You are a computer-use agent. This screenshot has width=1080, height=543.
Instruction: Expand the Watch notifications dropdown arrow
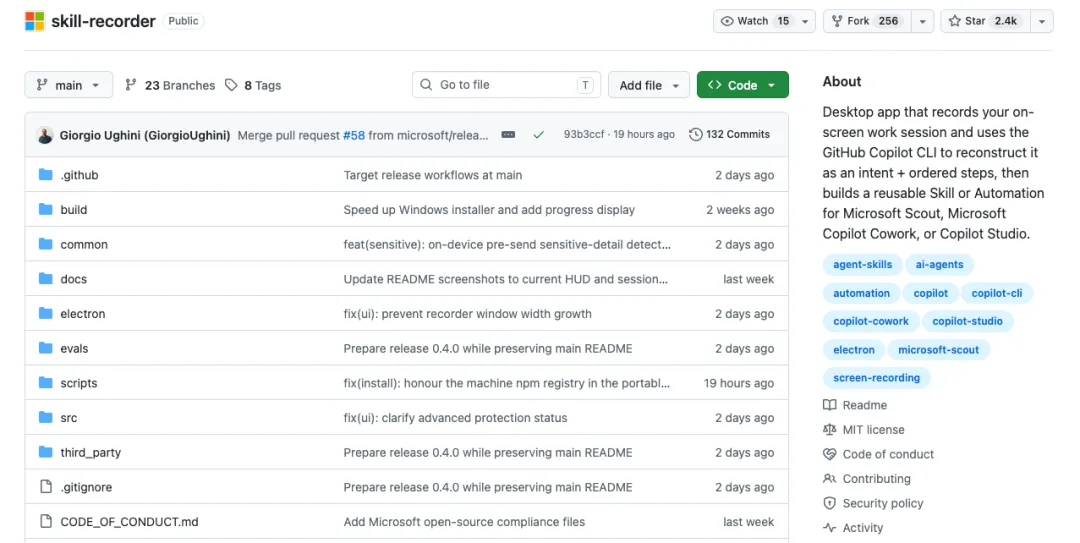click(x=805, y=21)
